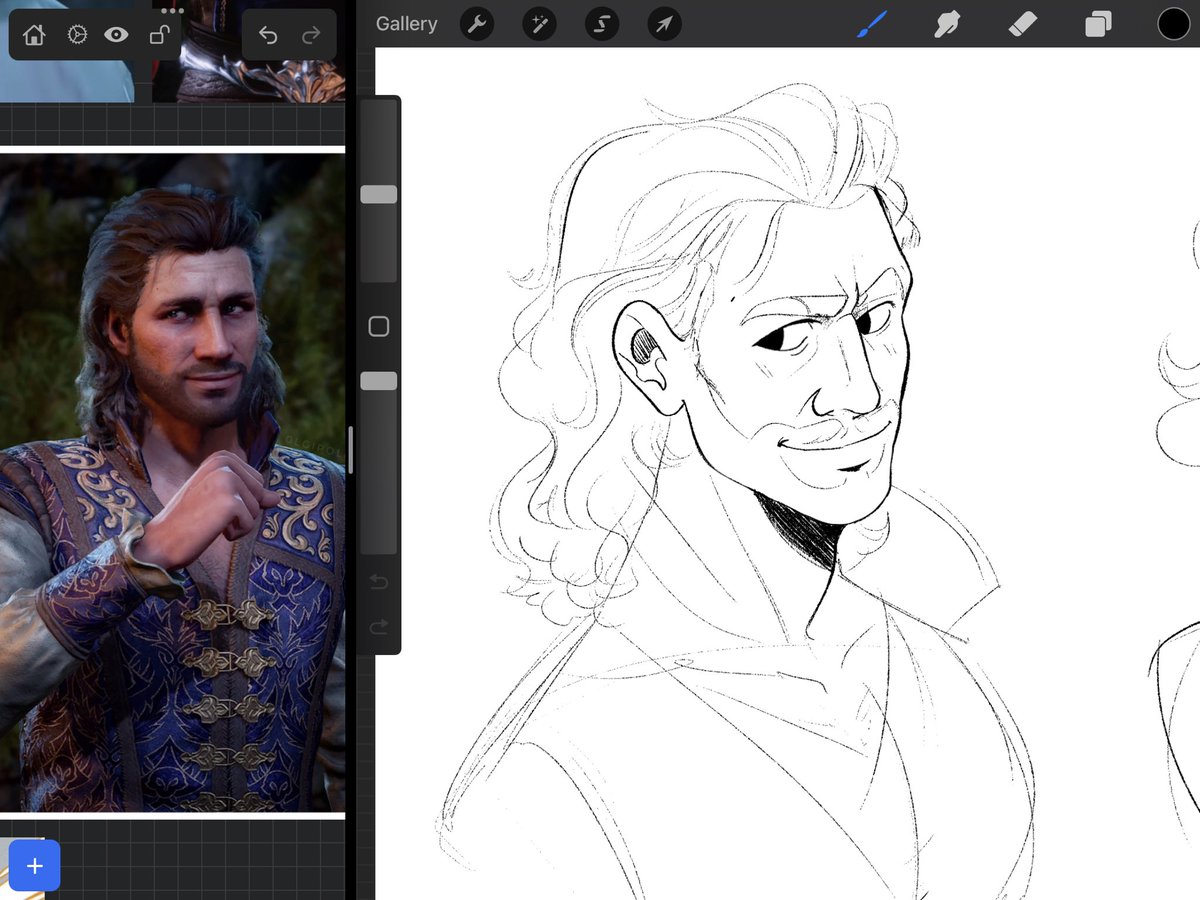Tap Gallery to exit the canvas

pos(406,23)
